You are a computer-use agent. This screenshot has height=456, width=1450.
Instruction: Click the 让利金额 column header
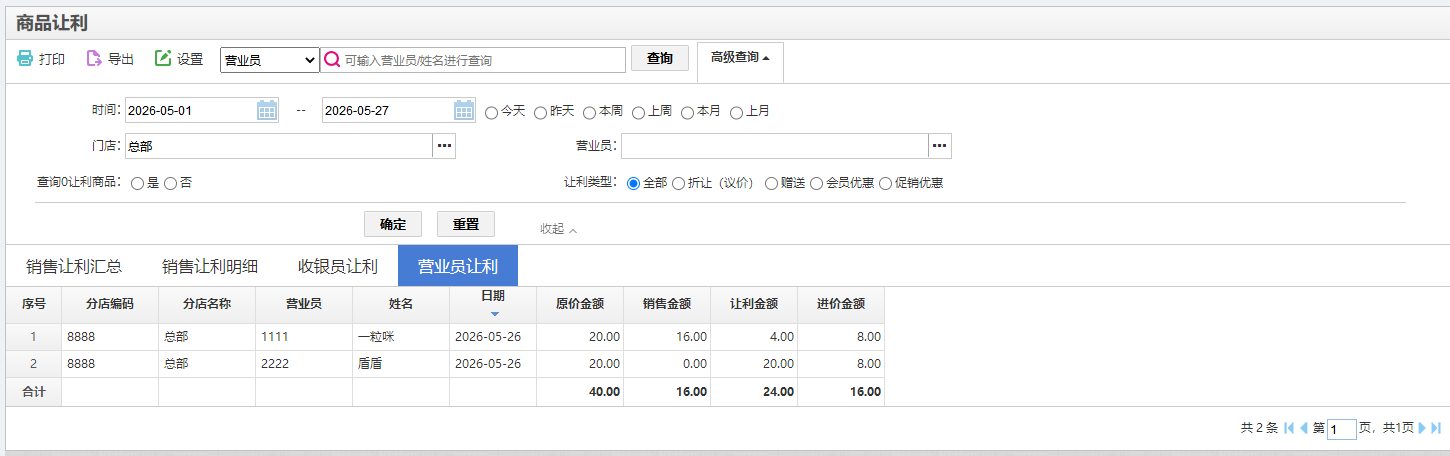(754, 304)
